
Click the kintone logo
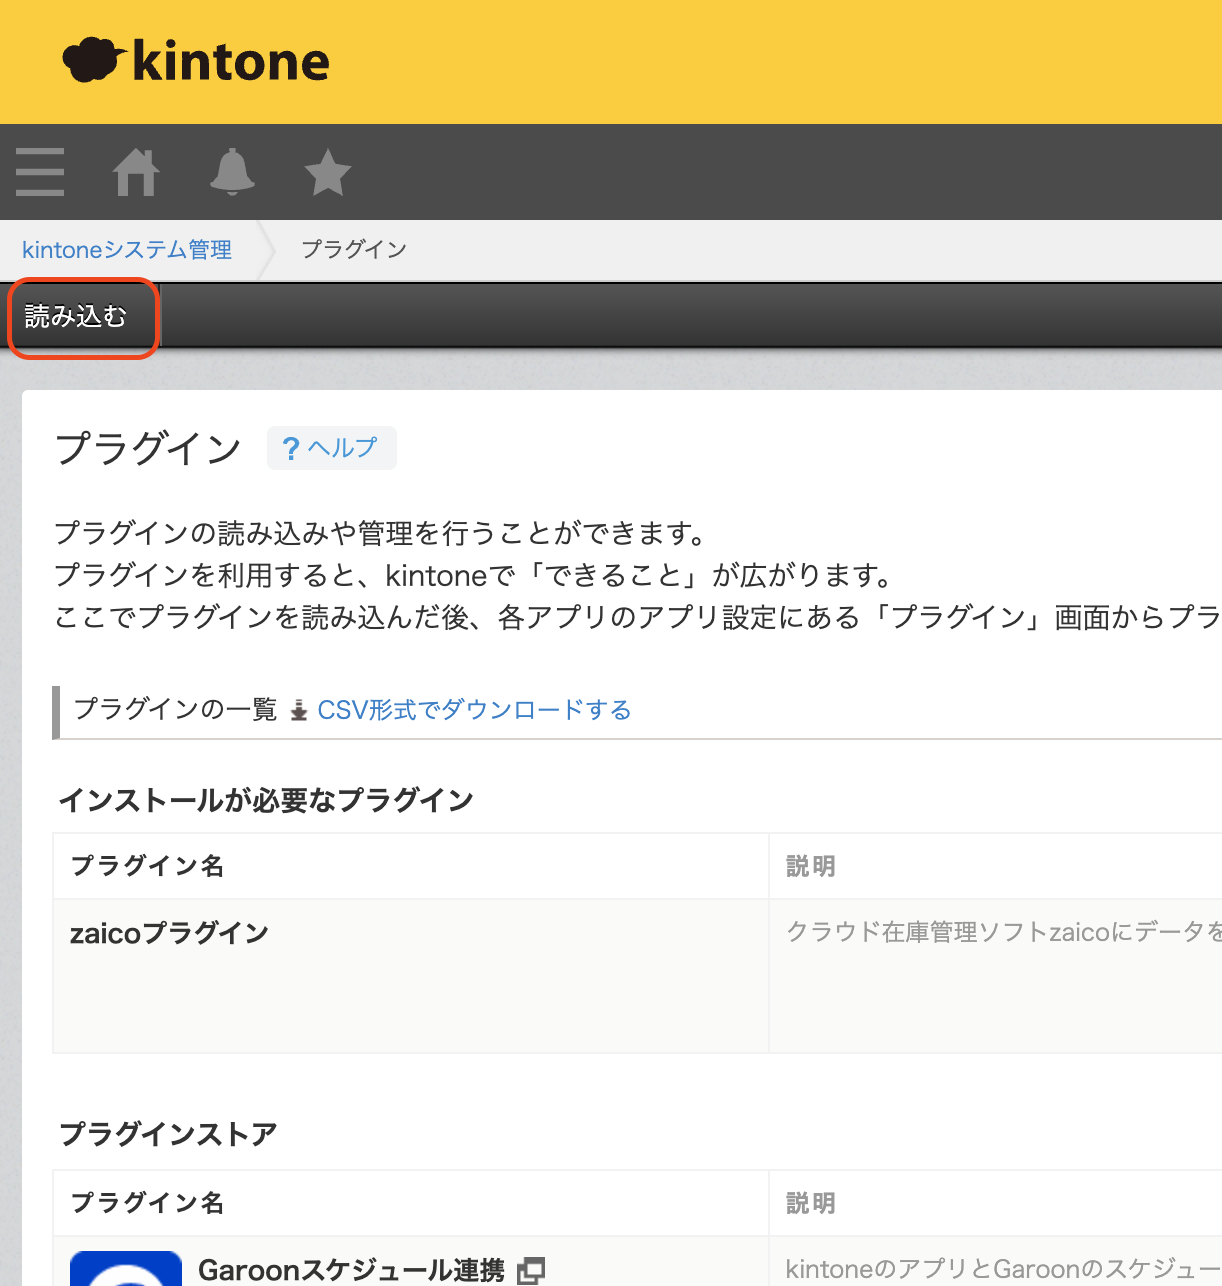tap(196, 60)
